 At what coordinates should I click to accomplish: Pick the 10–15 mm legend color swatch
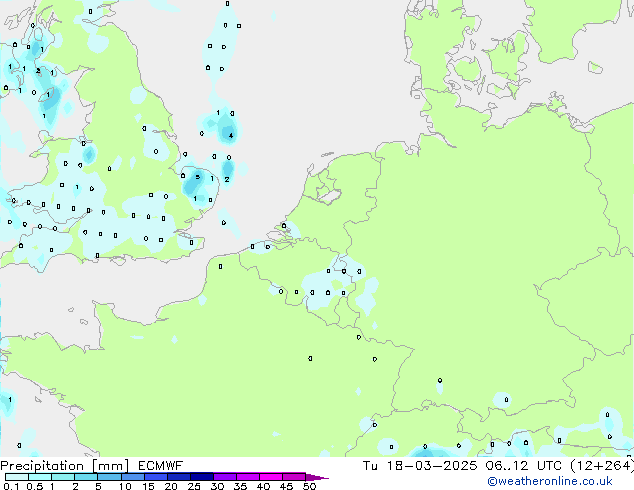133,477
